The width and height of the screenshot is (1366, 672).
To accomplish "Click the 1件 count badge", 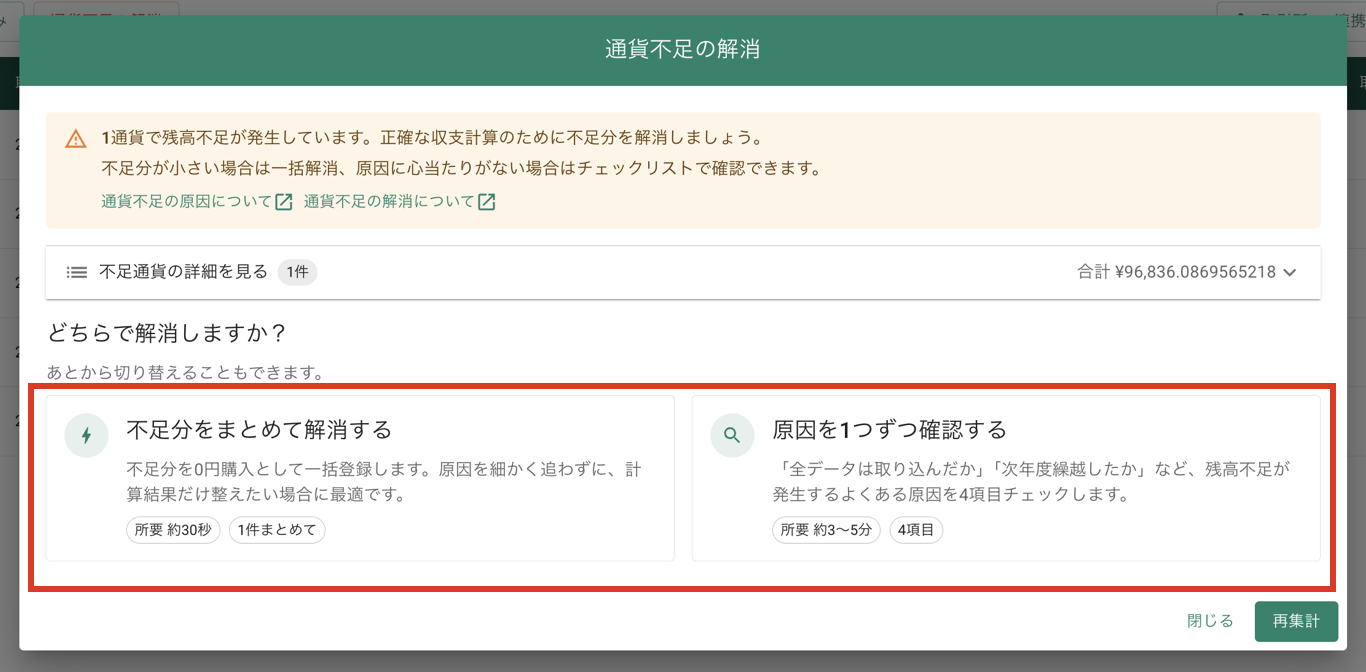I will [297, 272].
